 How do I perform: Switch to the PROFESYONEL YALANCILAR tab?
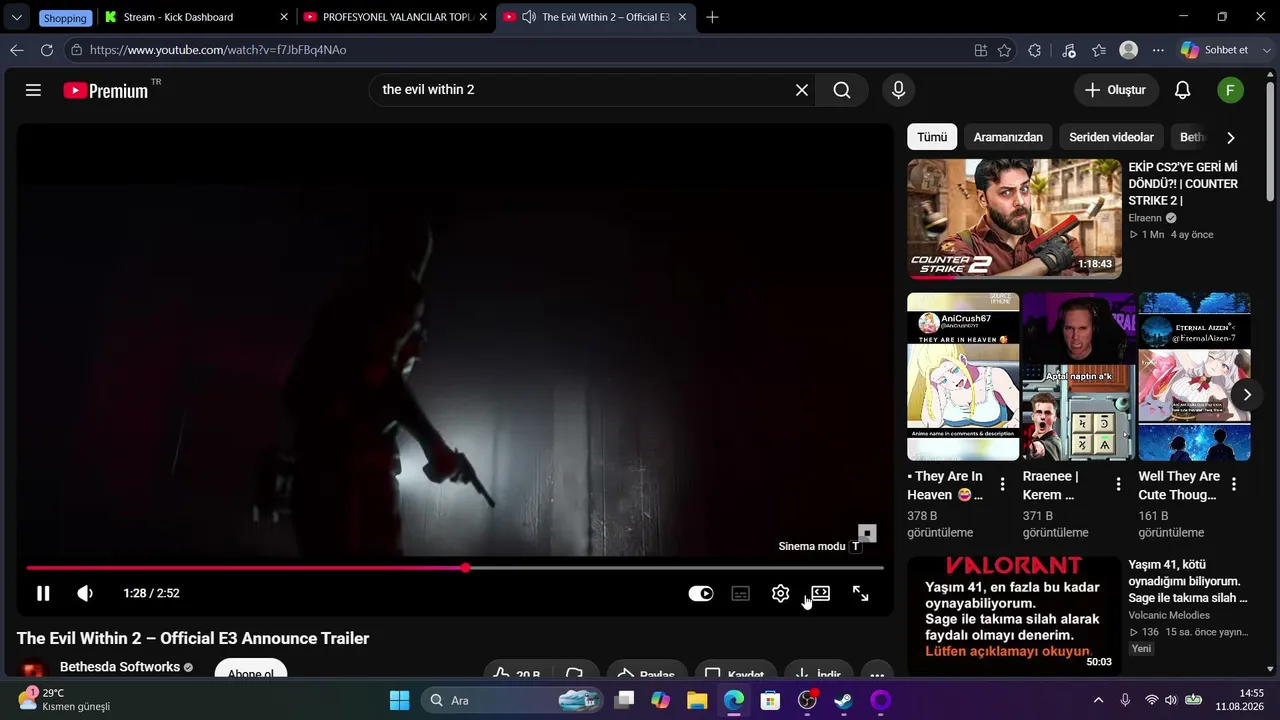tap(393, 17)
